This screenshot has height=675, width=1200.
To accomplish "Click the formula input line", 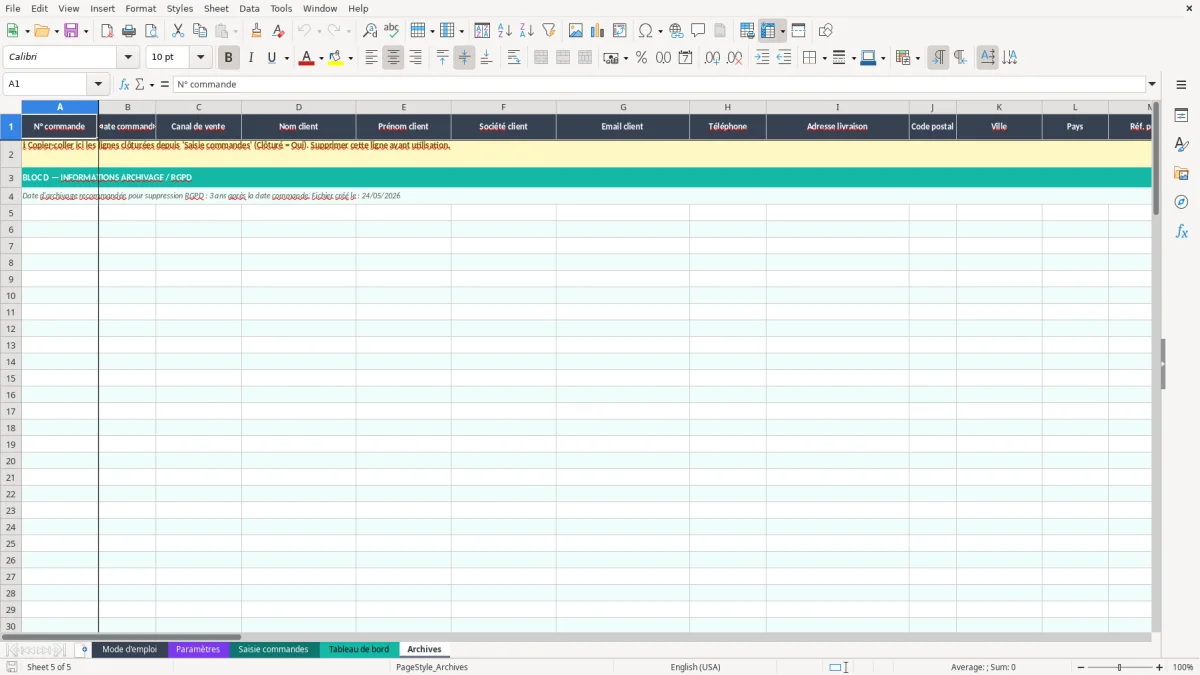I will pos(660,85).
